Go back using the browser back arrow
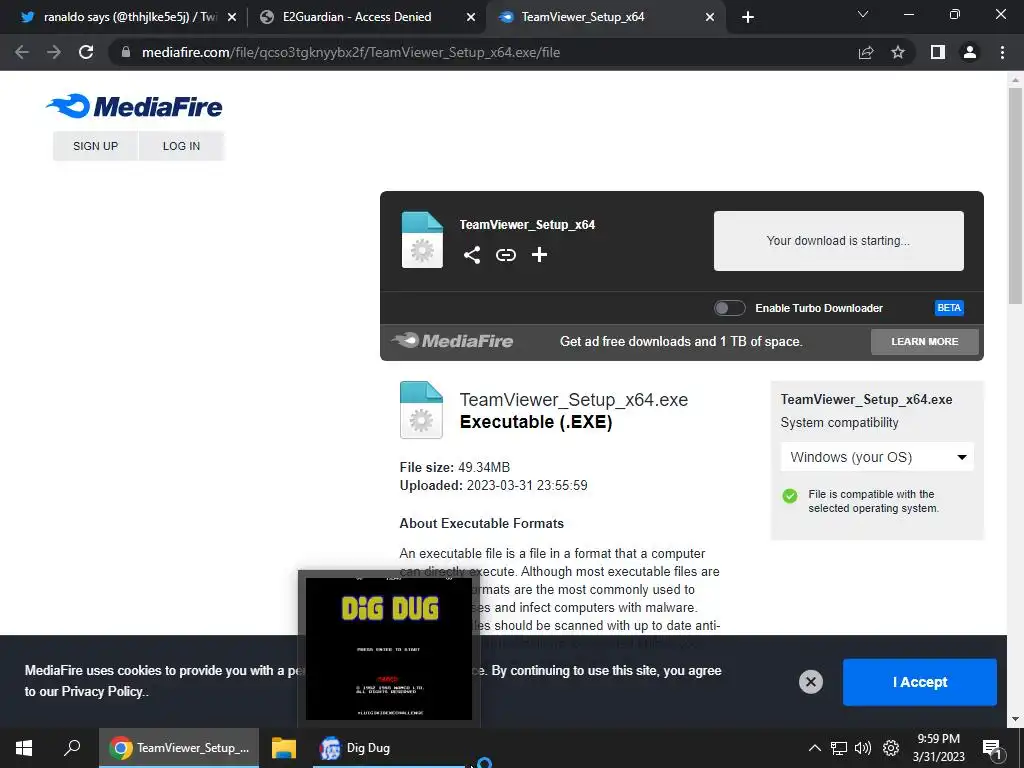This screenshot has width=1024, height=768. tap(22, 52)
